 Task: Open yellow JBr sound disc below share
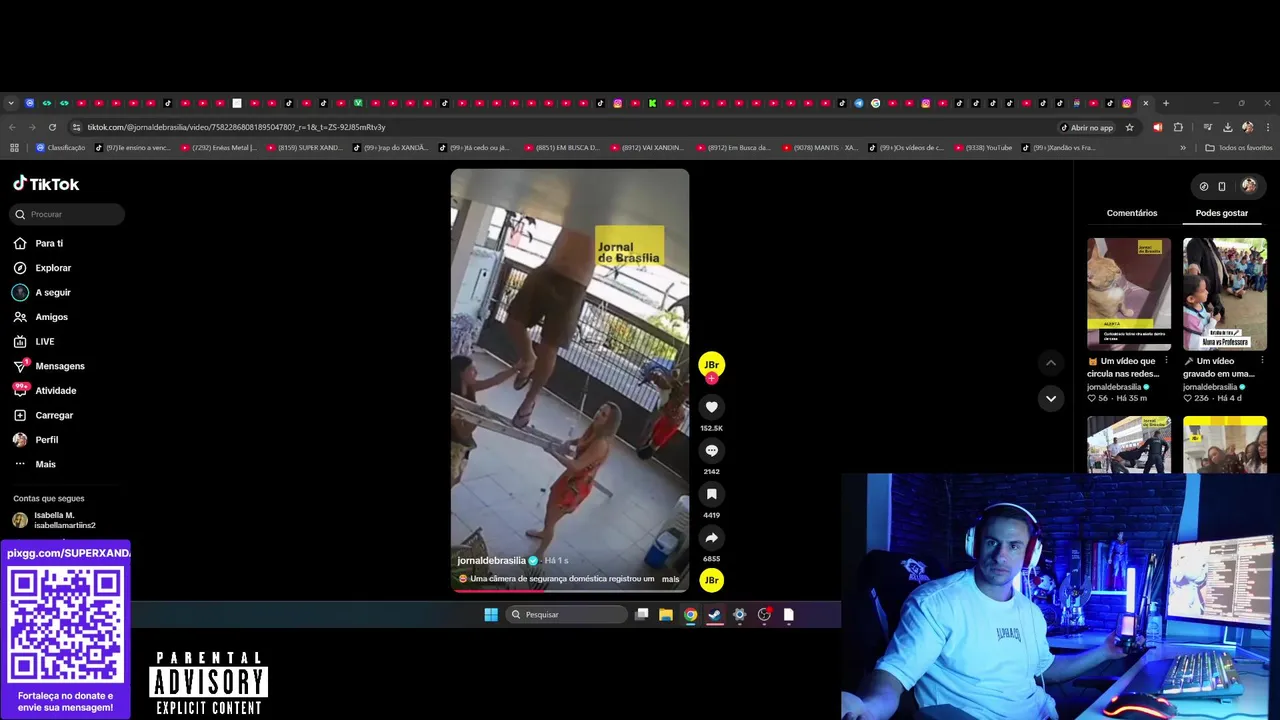click(x=711, y=580)
